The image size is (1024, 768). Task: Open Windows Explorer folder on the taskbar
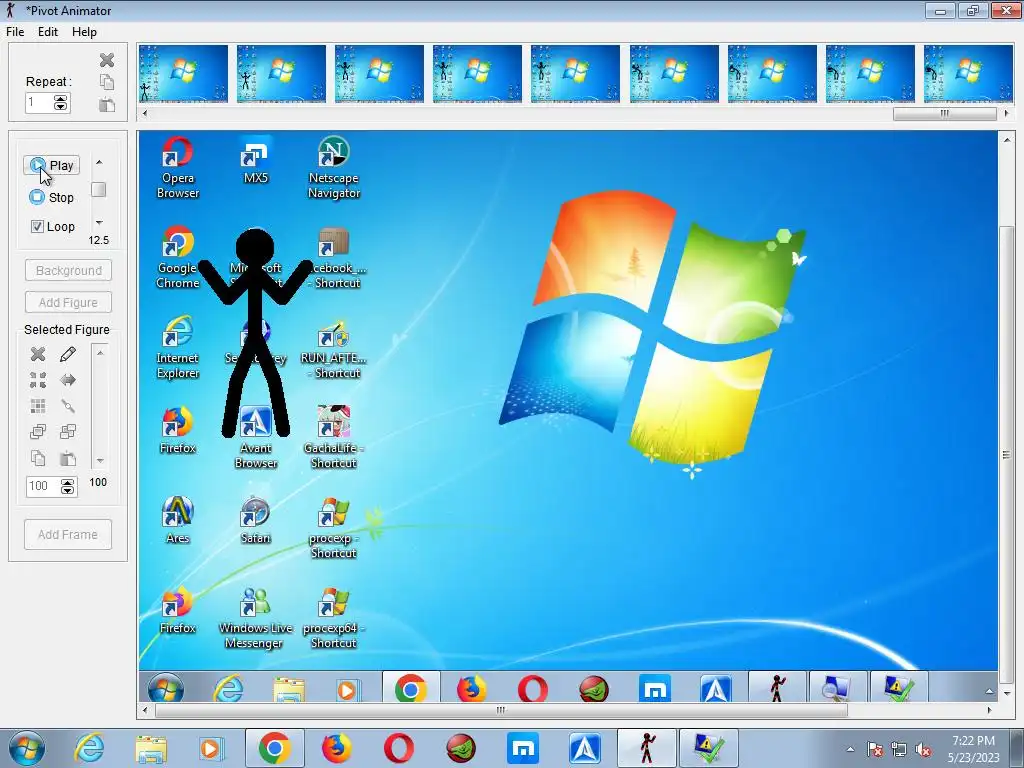pos(151,748)
